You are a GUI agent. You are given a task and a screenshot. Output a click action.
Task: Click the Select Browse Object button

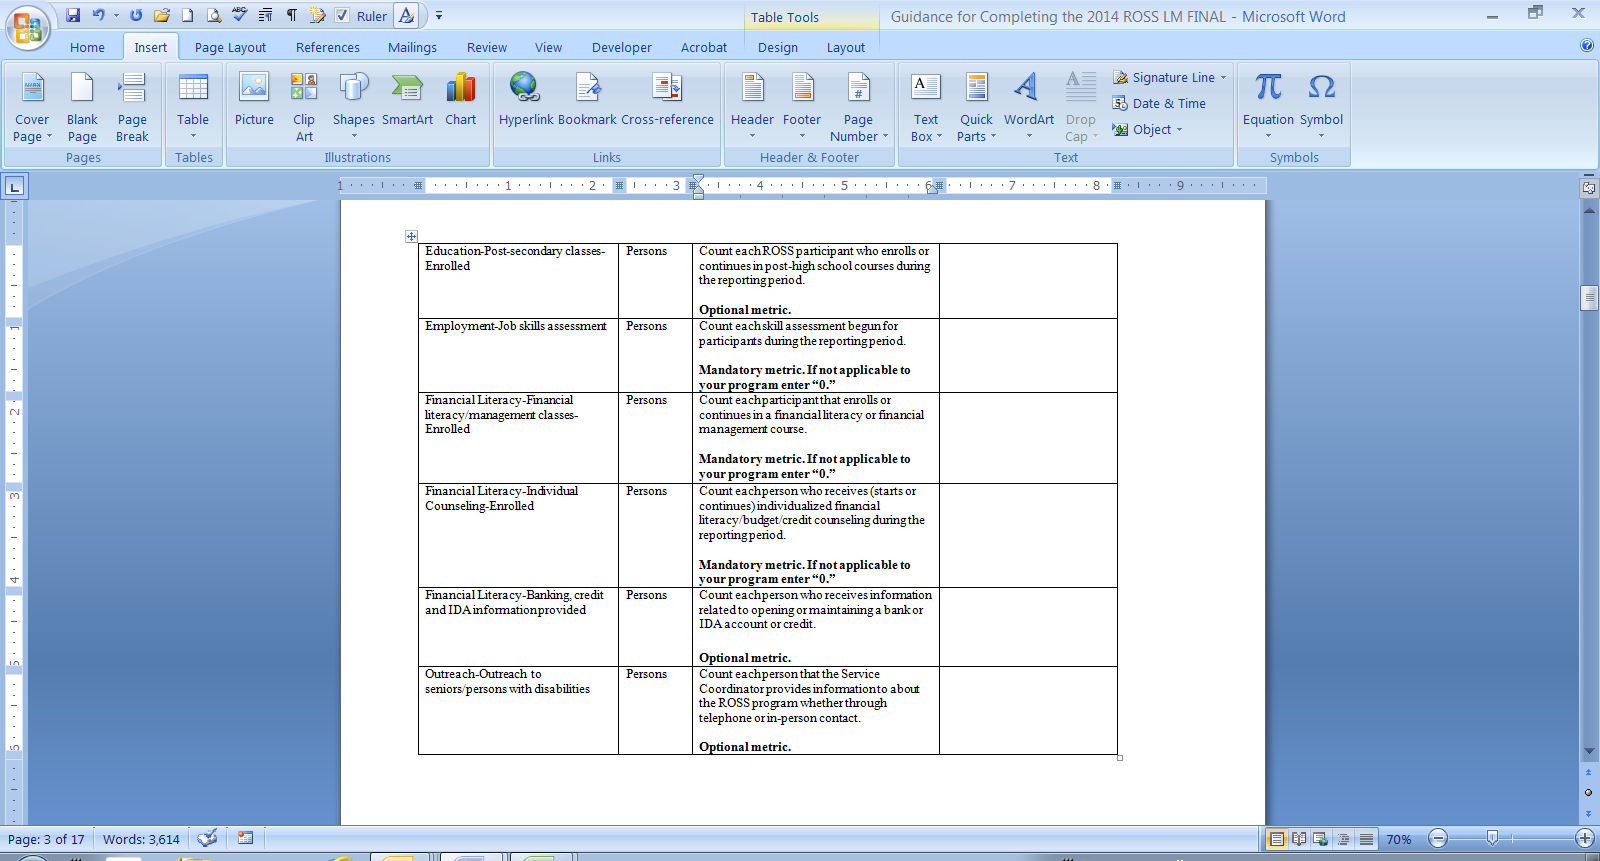point(1589,792)
